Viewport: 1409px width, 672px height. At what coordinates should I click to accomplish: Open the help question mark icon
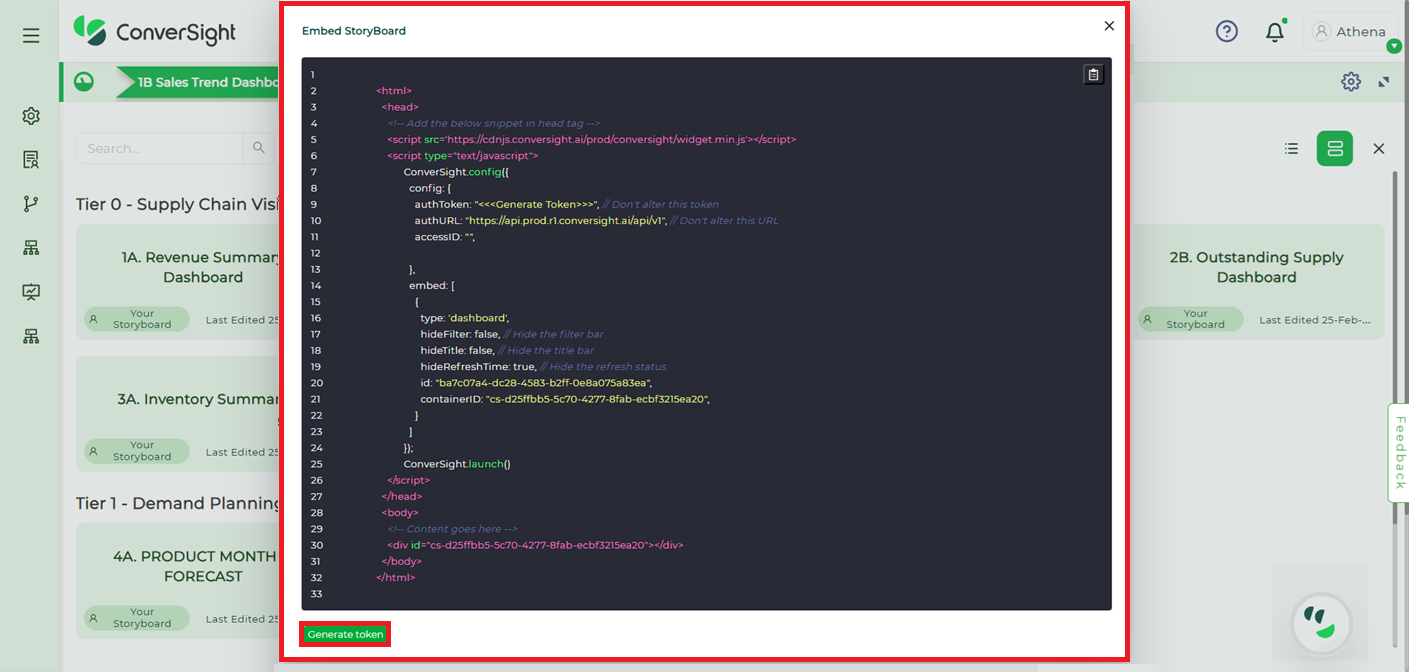point(1227,31)
